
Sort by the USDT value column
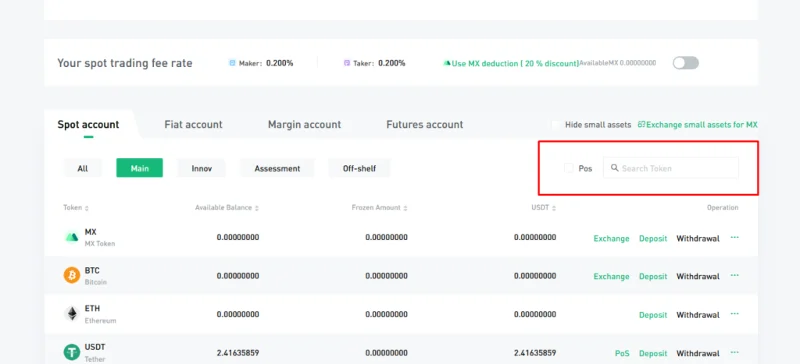[x=544, y=208]
